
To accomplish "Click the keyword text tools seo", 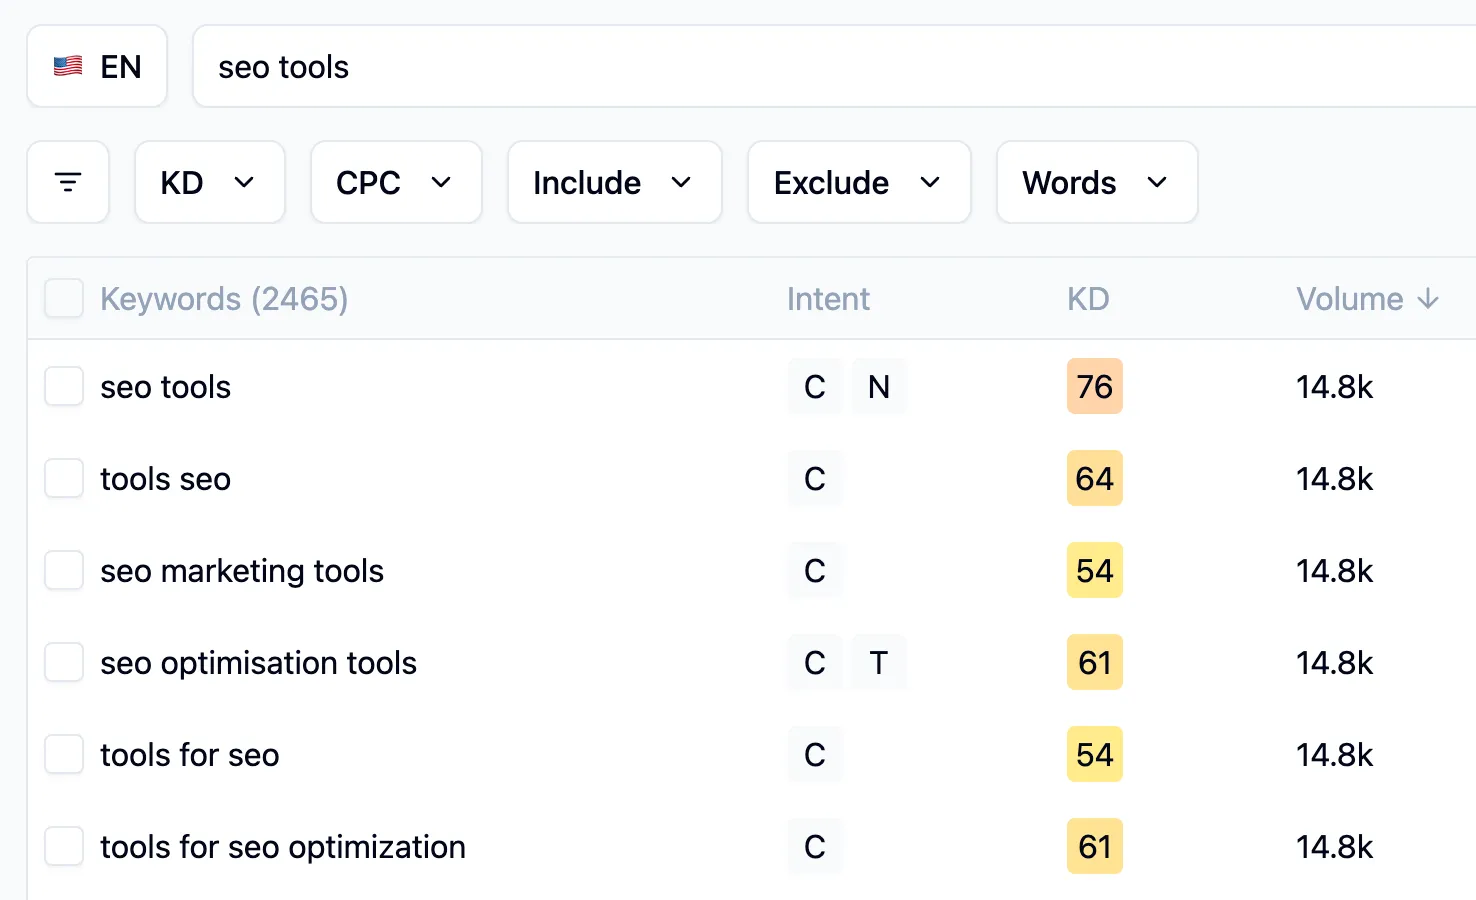I will tap(166, 479).
